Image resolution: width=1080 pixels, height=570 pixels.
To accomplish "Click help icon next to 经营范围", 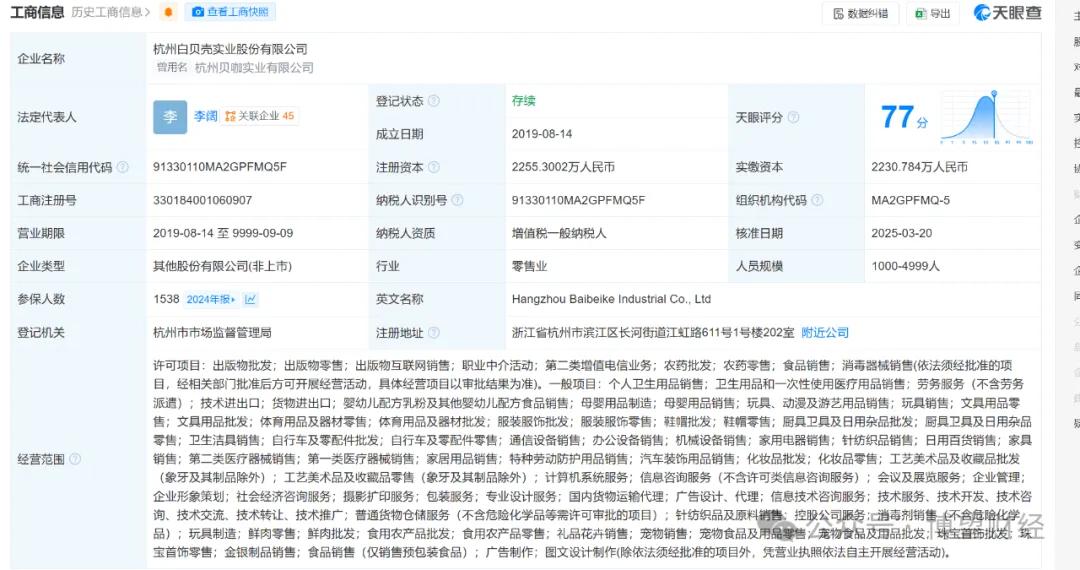I will pyautogui.click(x=75, y=458).
